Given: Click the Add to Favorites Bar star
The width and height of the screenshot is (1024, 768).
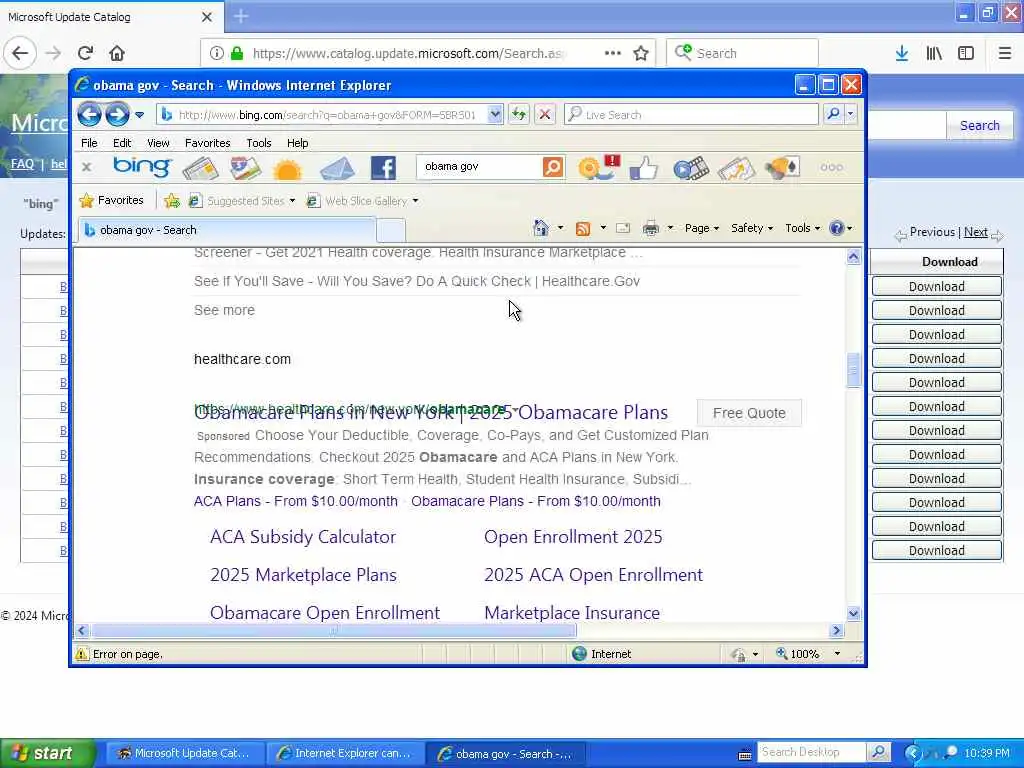Looking at the screenshot, I should click(172, 200).
